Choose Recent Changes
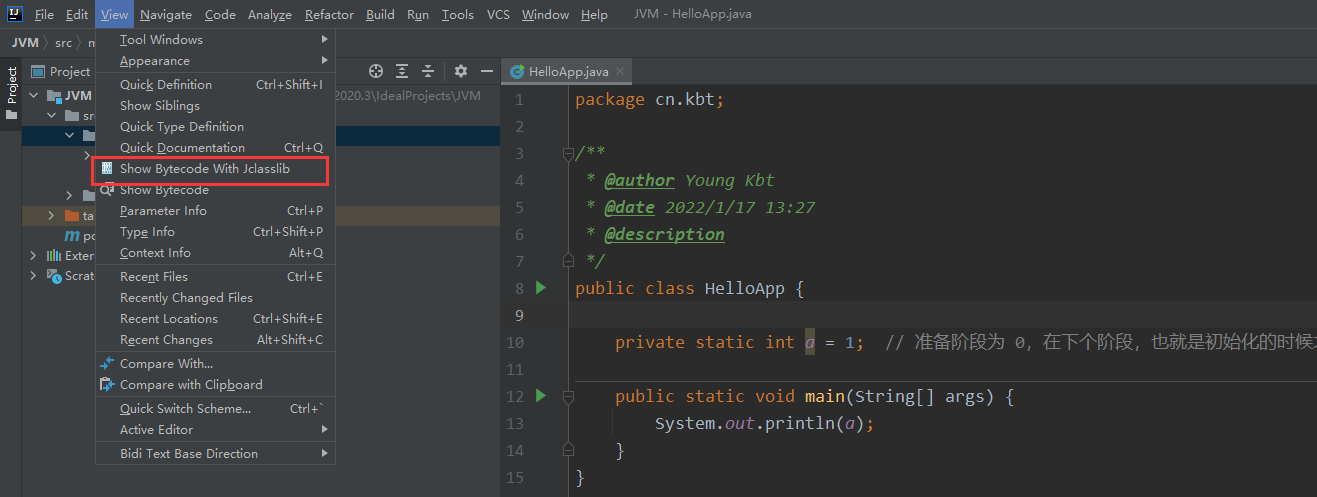The height and width of the screenshot is (497, 1317). coord(215,340)
